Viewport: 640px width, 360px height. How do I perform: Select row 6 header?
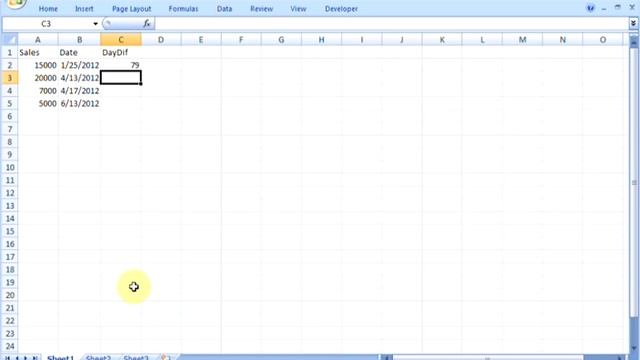click(9, 116)
